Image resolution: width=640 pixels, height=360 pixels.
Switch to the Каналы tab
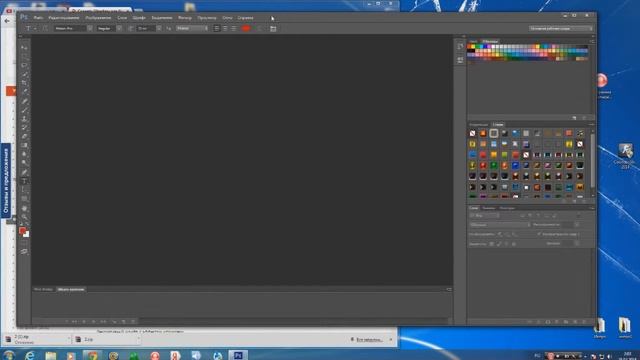click(489, 208)
